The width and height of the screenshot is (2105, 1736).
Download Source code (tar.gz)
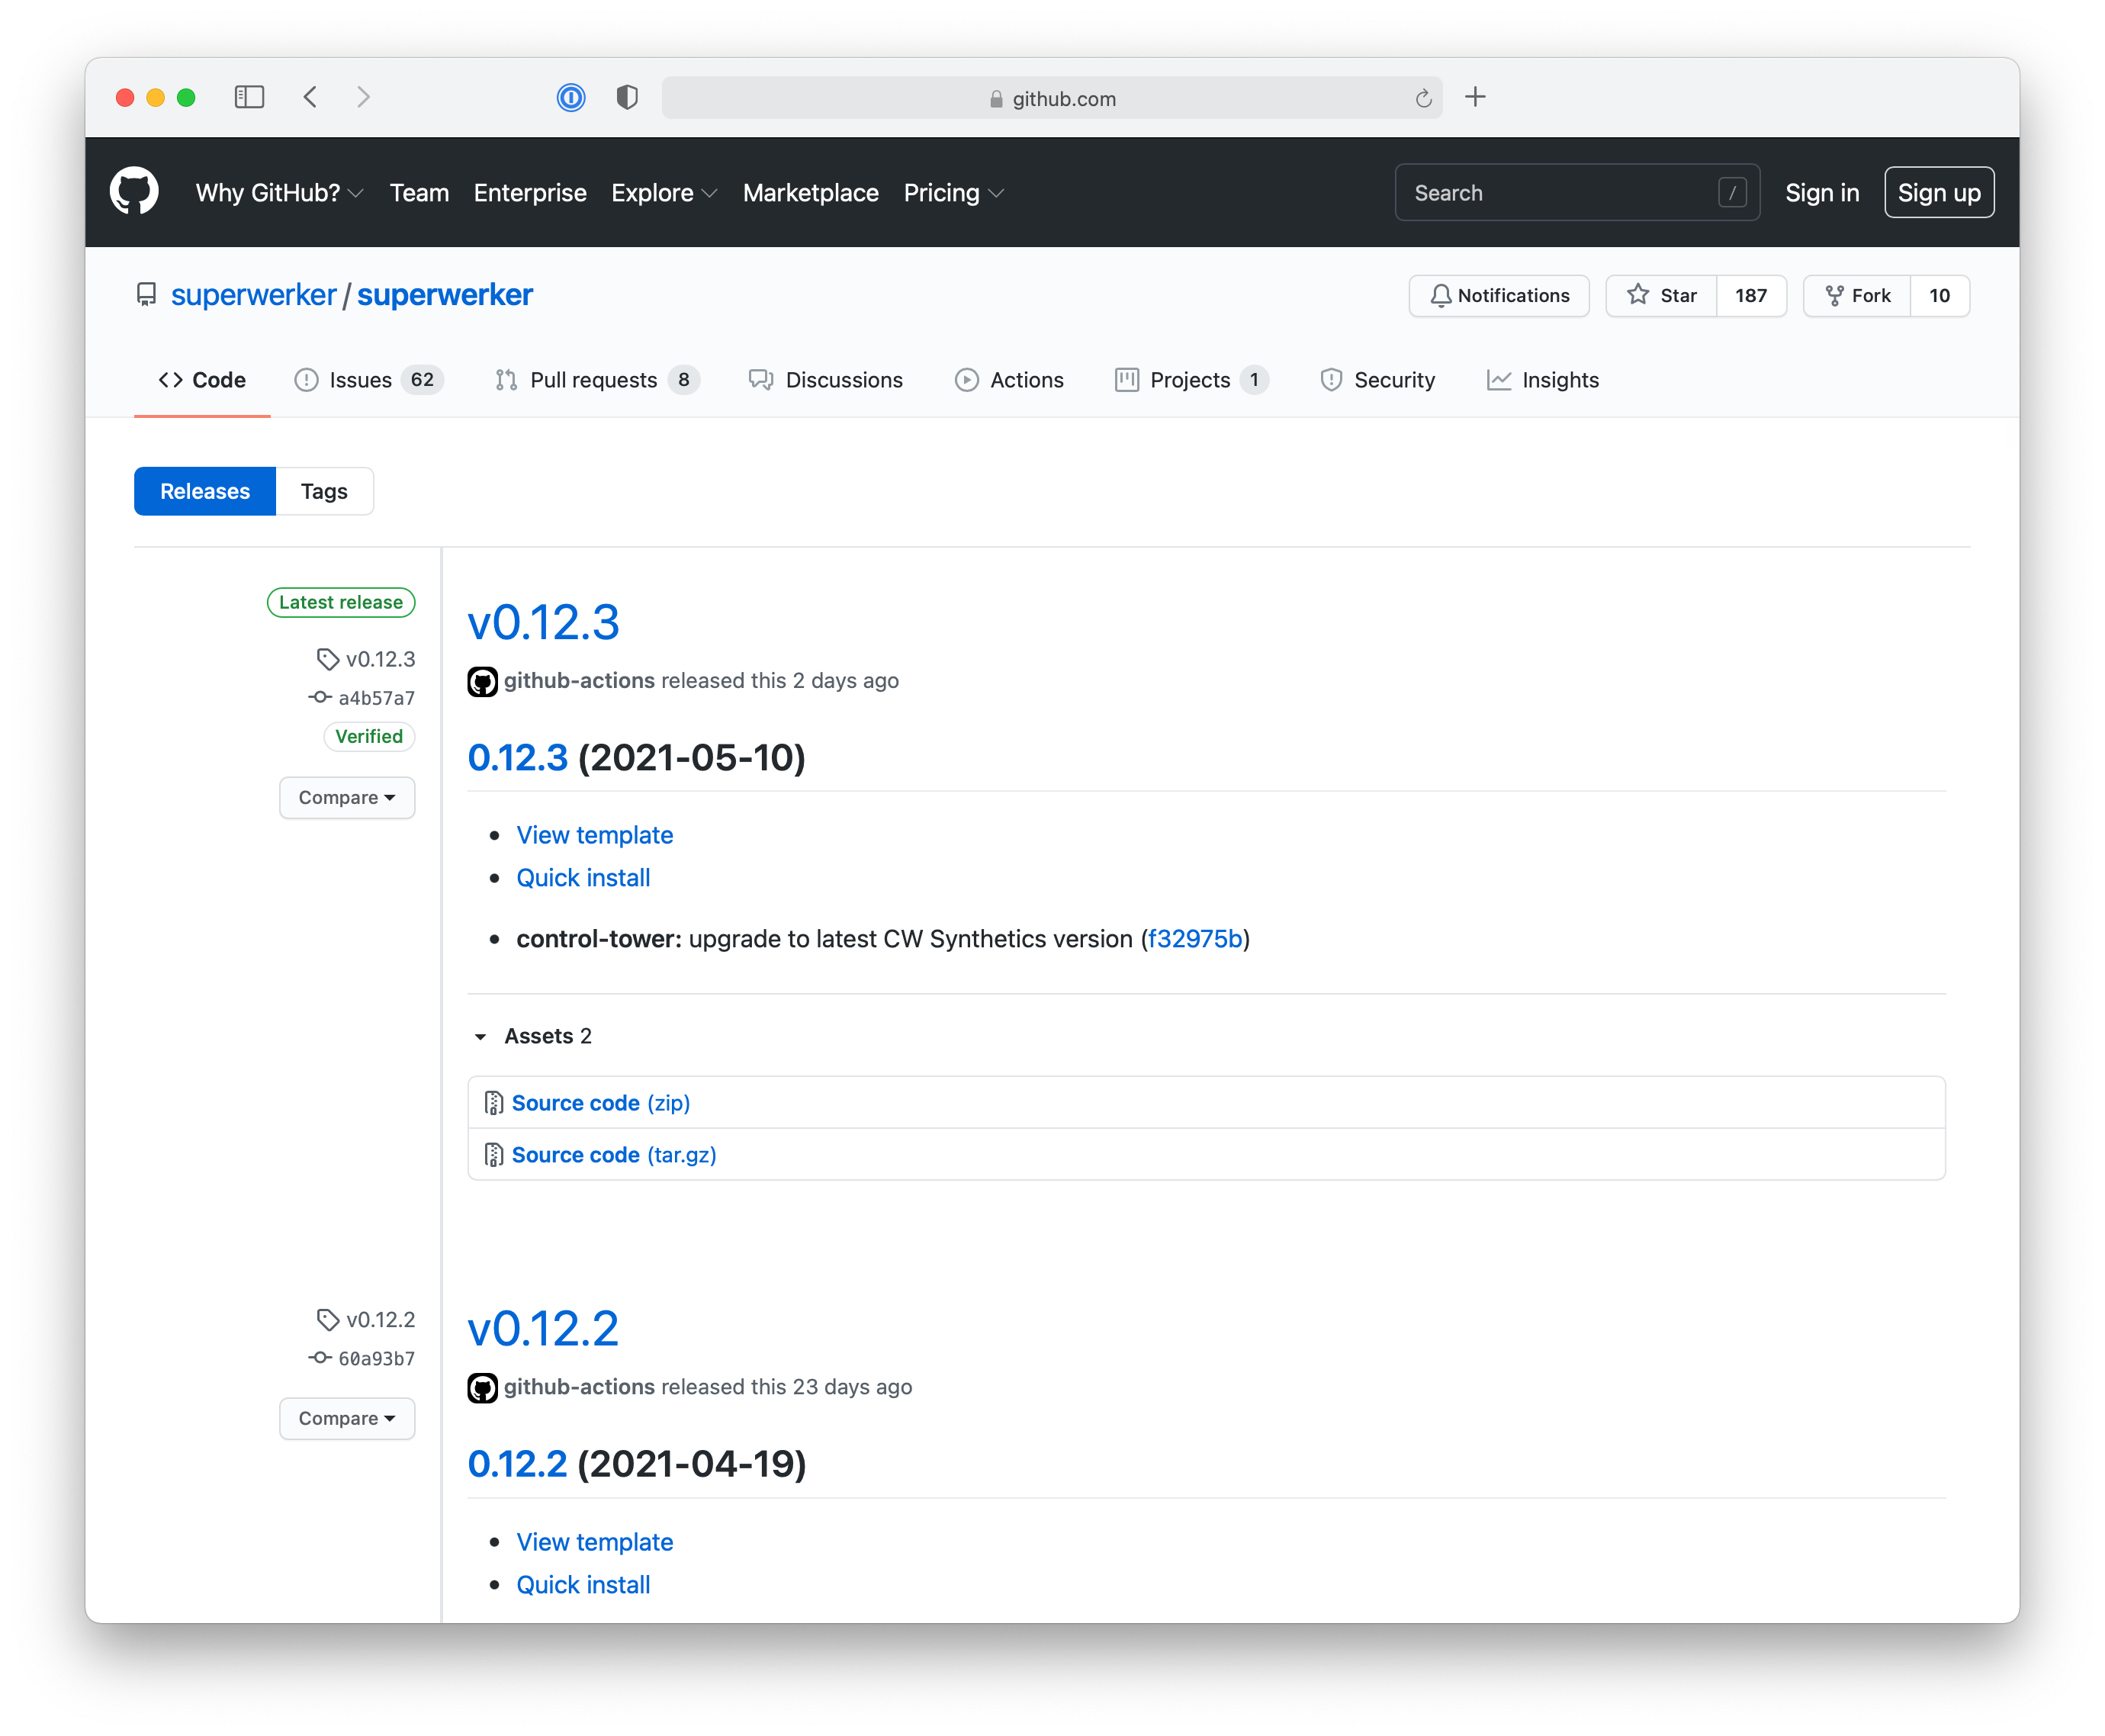614,1154
